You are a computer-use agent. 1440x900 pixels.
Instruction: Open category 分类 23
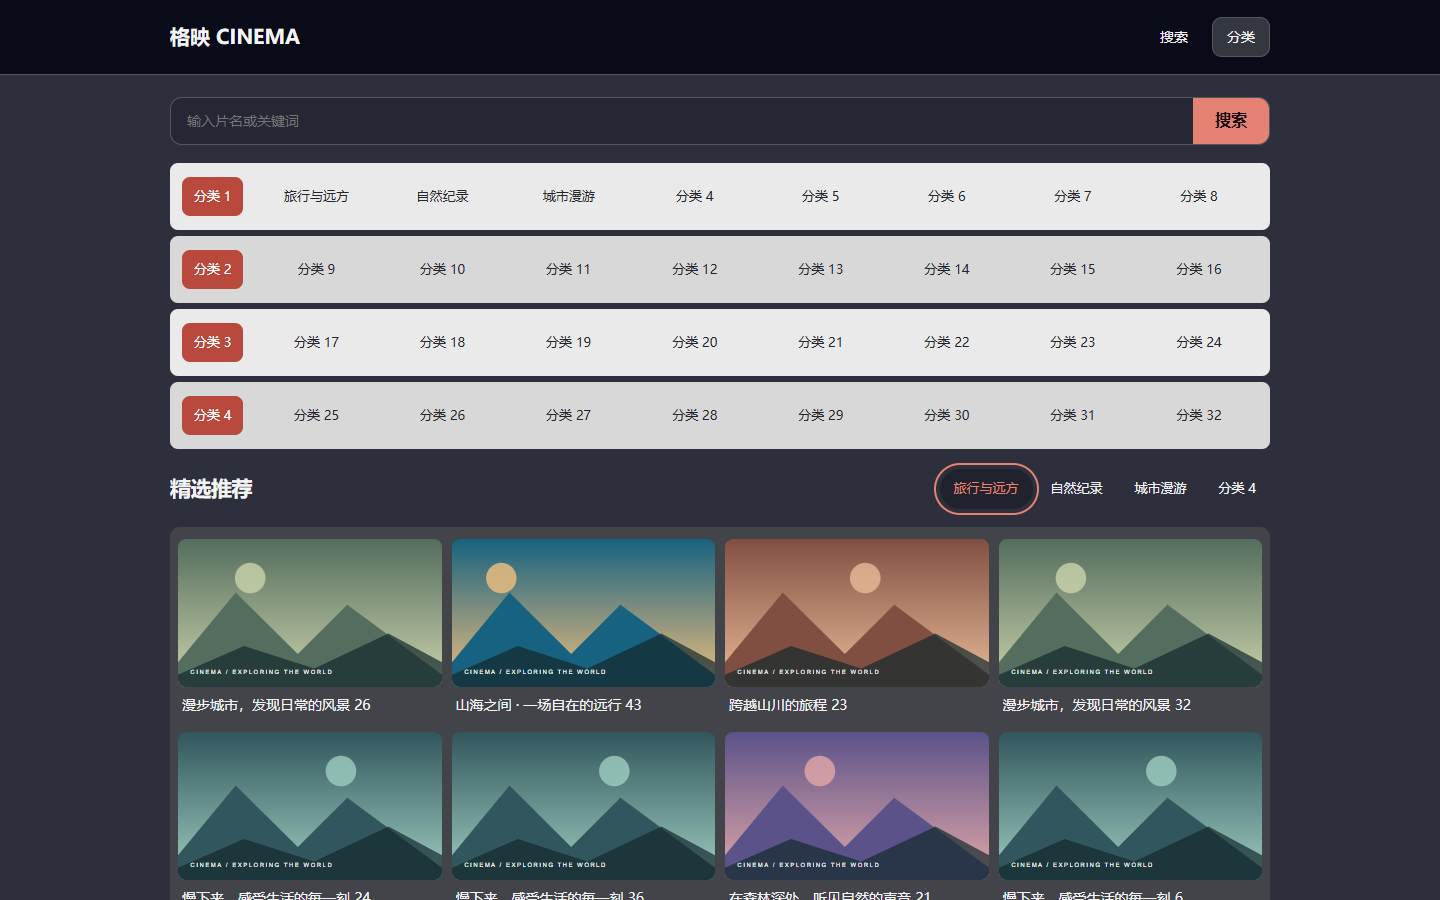(1073, 342)
